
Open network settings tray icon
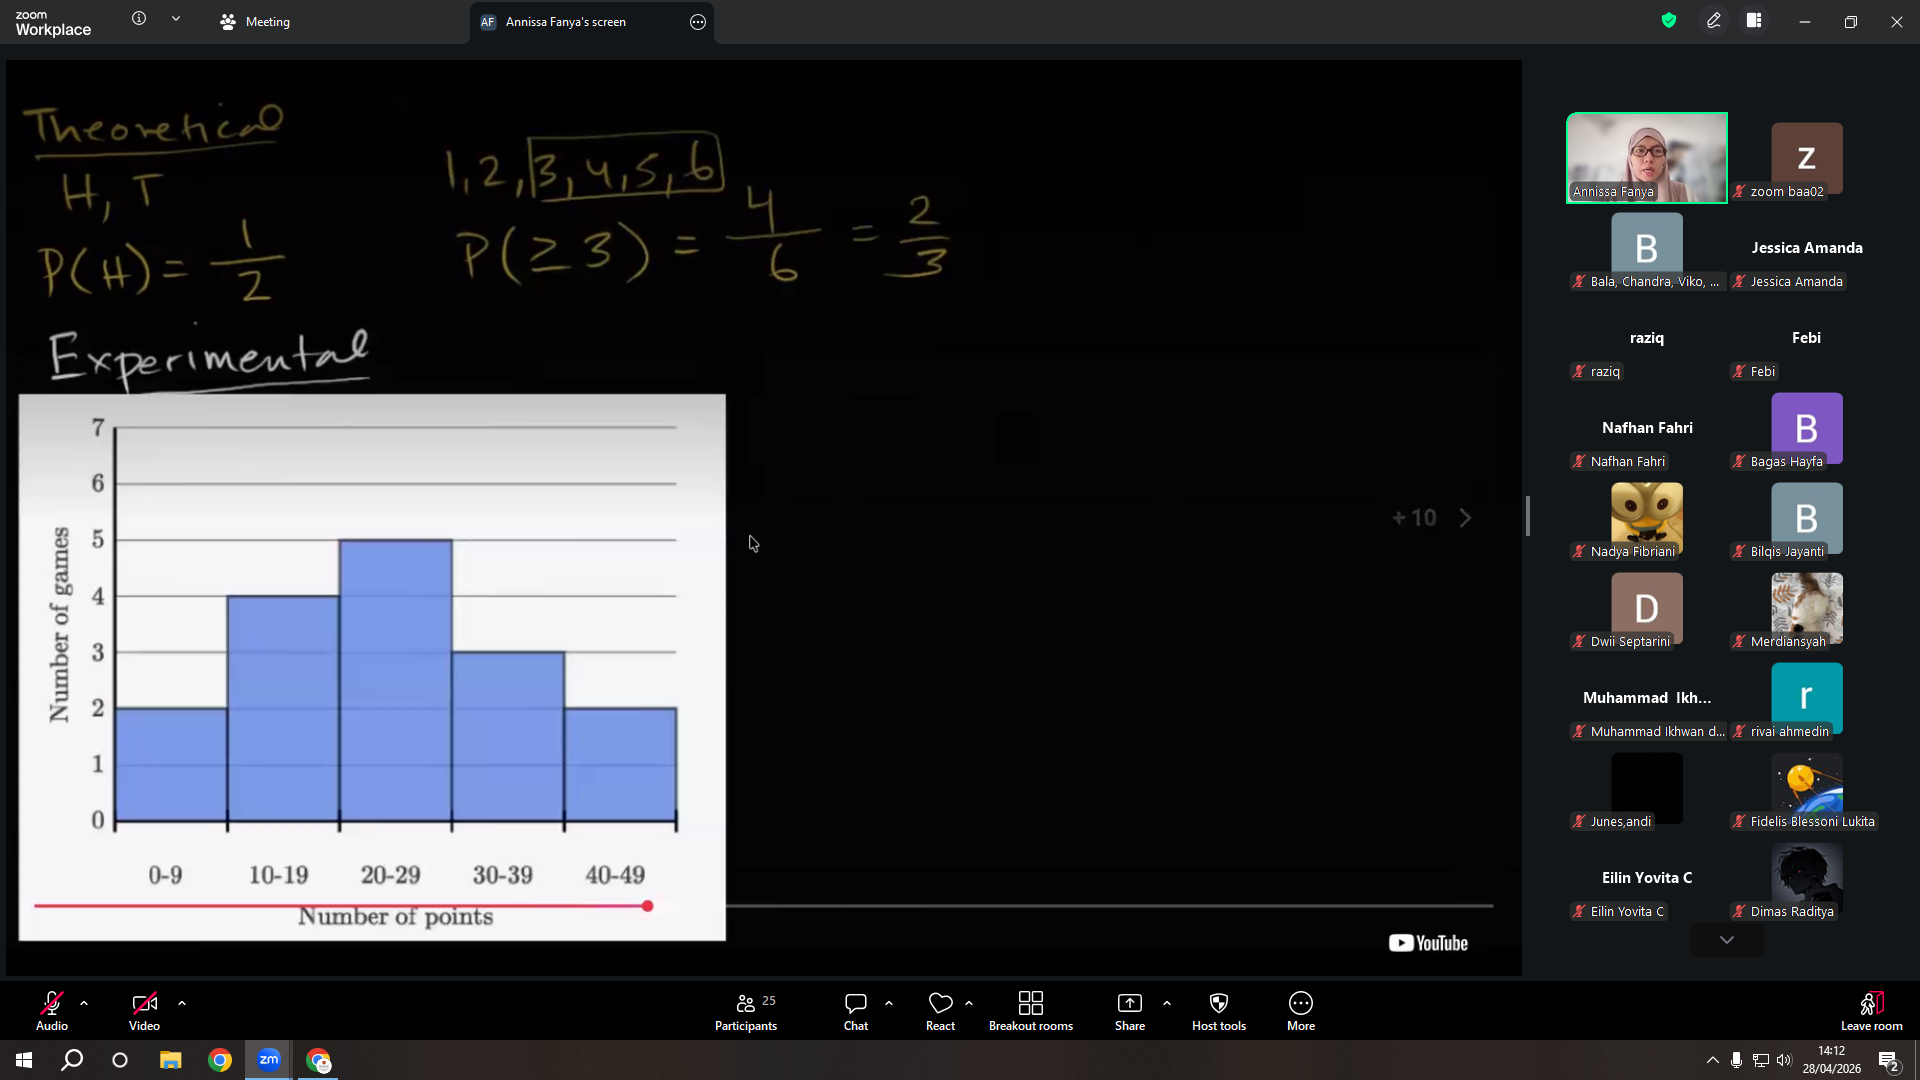tap(1761, 1060)
